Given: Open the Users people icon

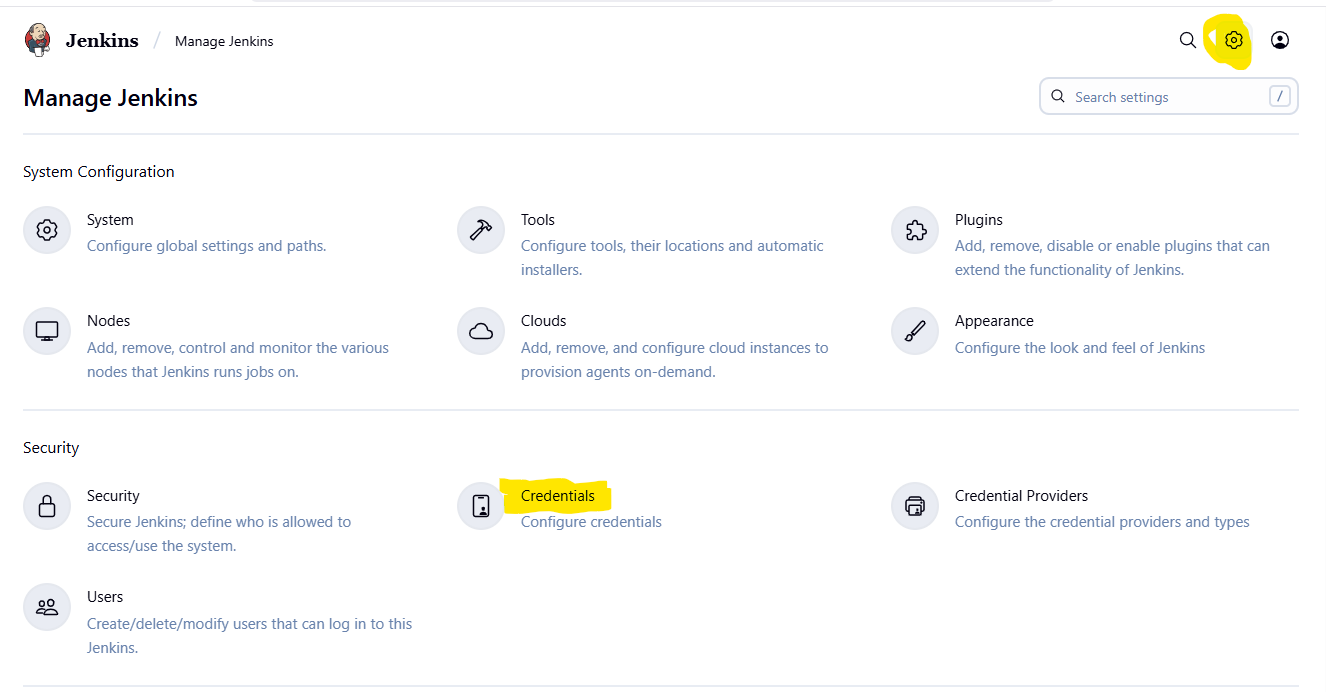Looking at the screenshot, I should pyautogui.click(x=47, y=607).
